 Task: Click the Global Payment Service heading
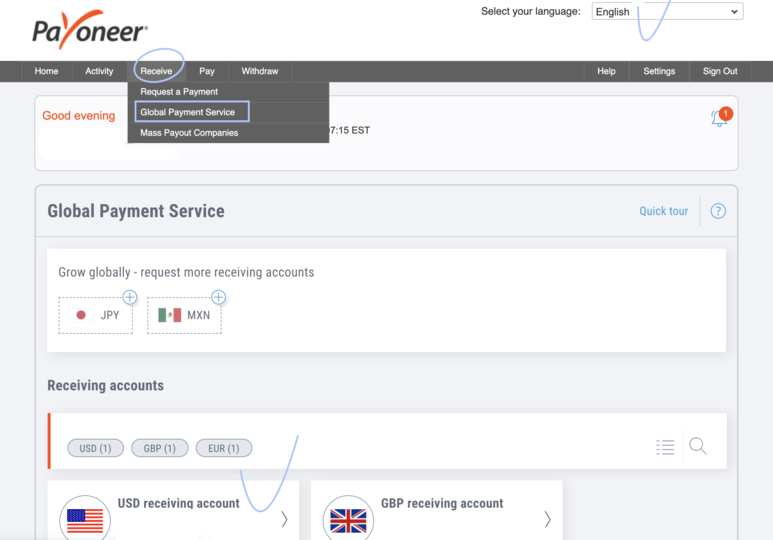(x=136, y=211)
